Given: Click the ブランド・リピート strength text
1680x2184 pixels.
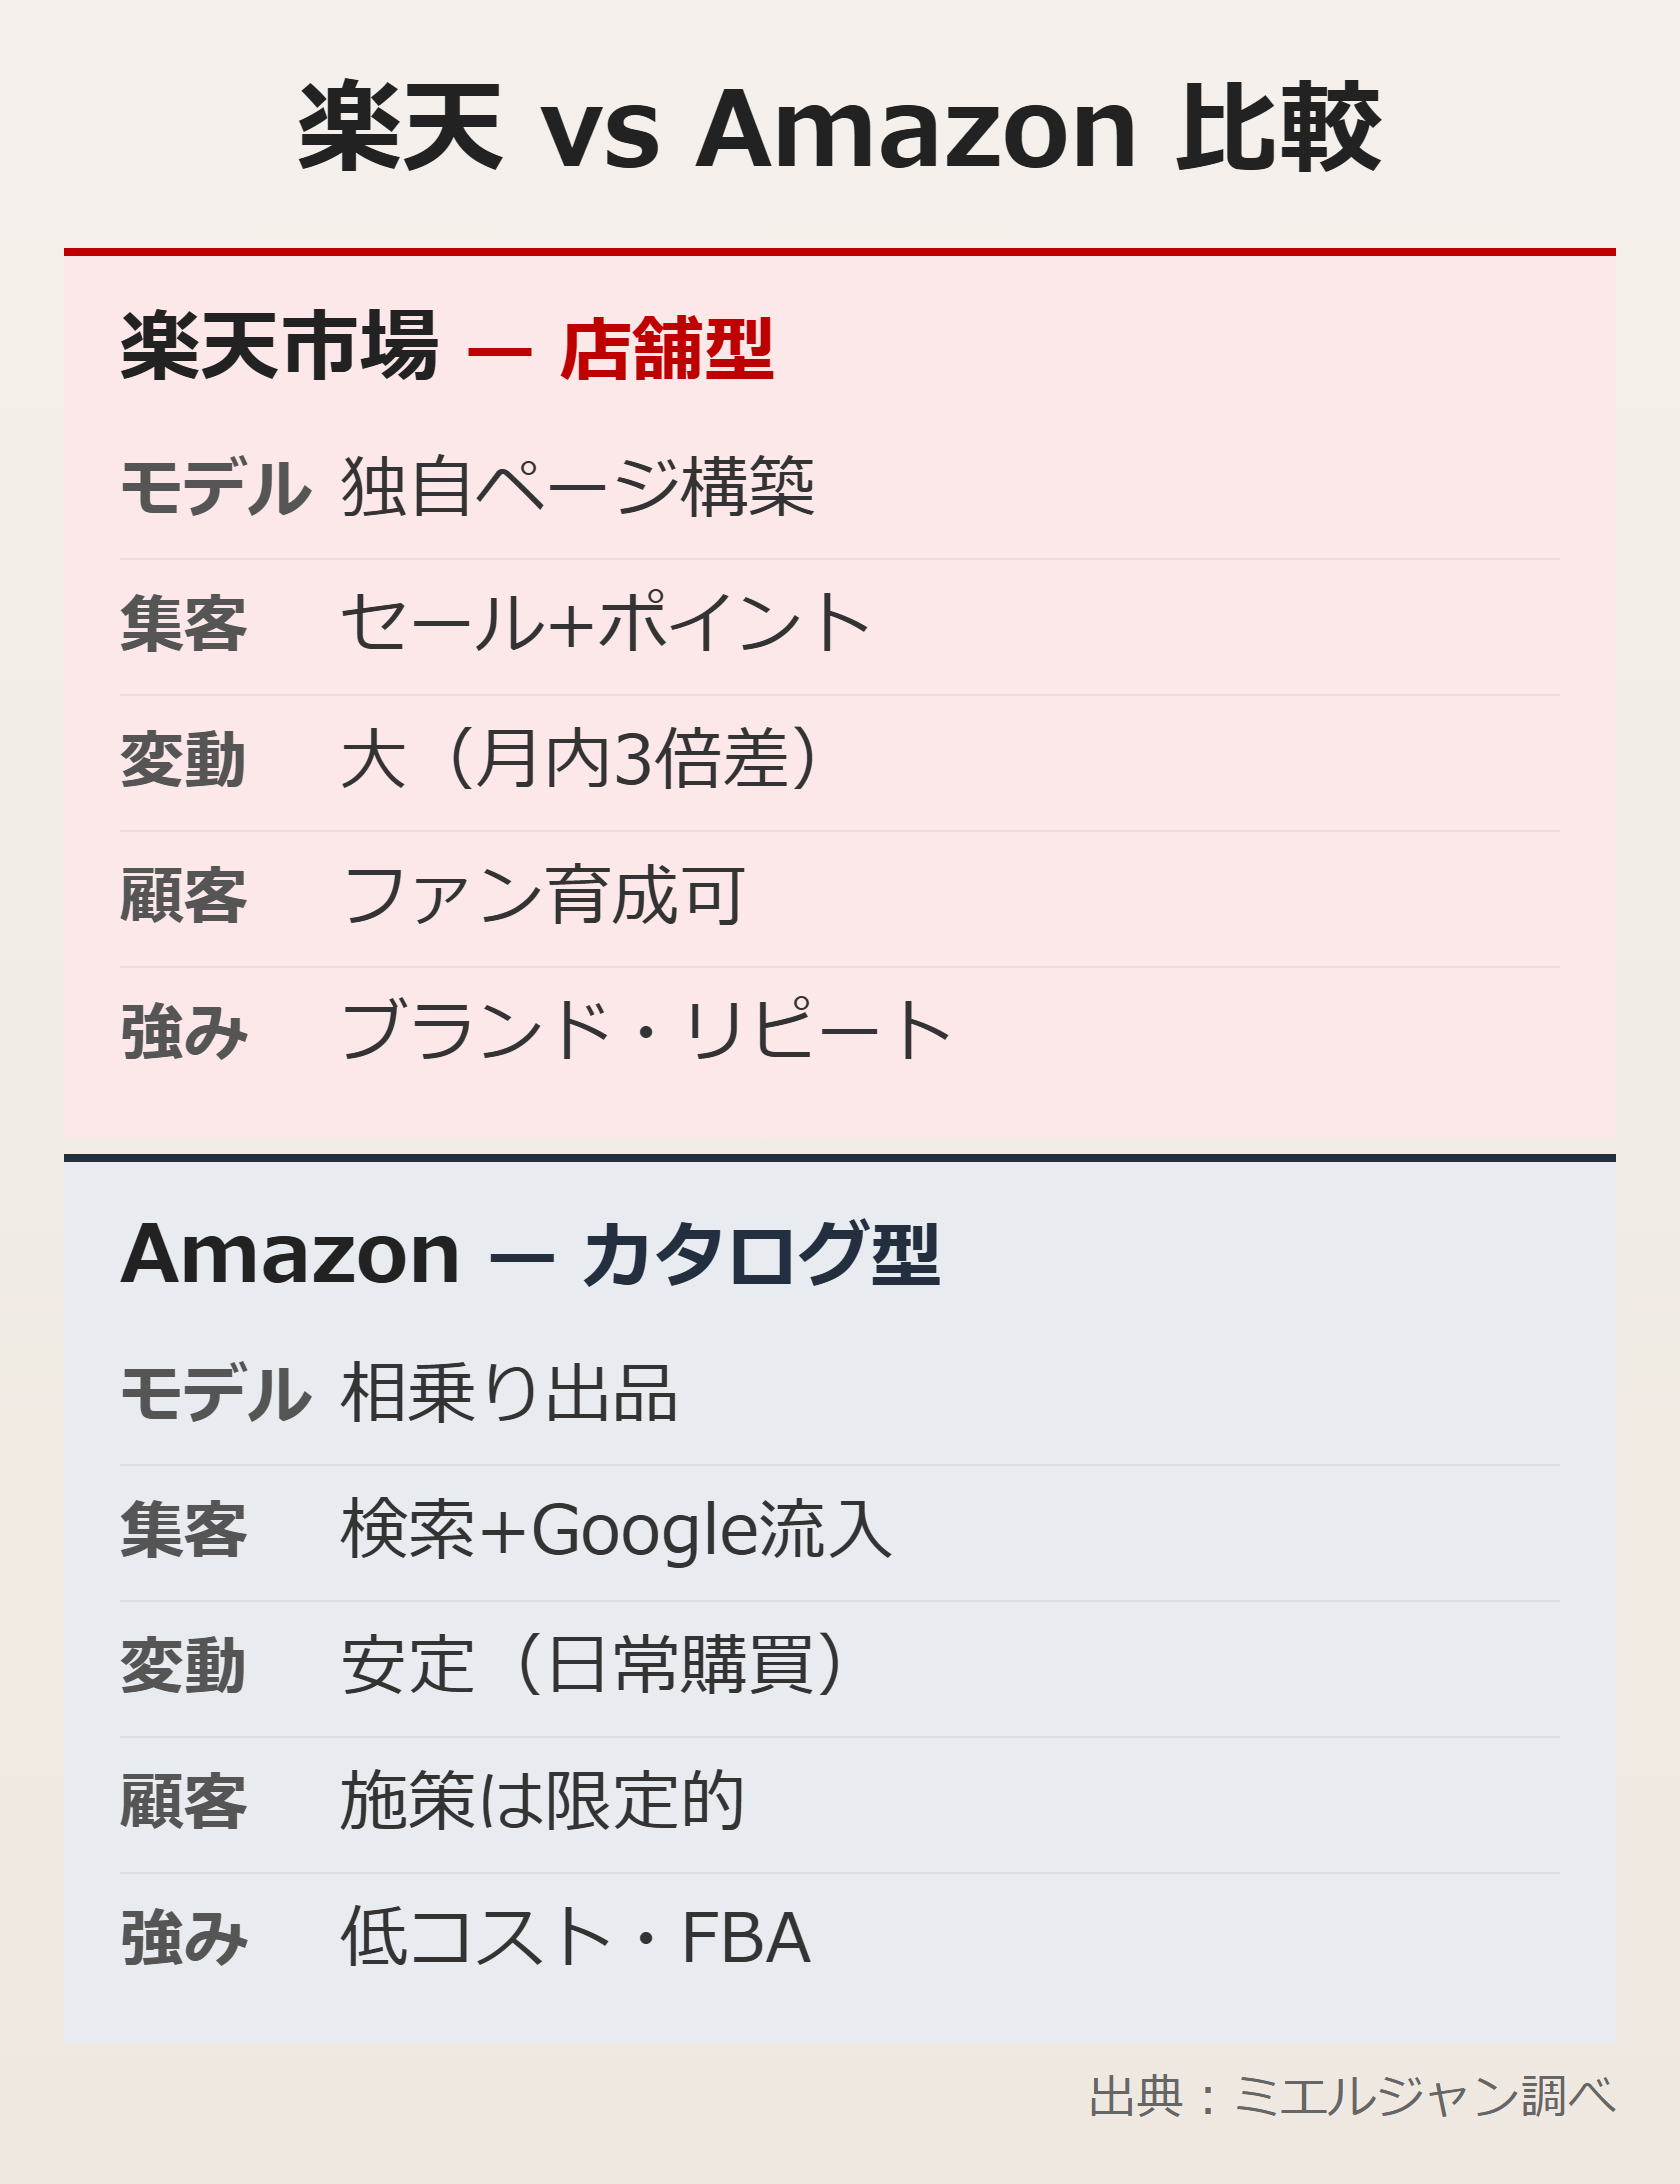Looking at the screenshot, I should pyautogui.click(x=646, y=1031).
